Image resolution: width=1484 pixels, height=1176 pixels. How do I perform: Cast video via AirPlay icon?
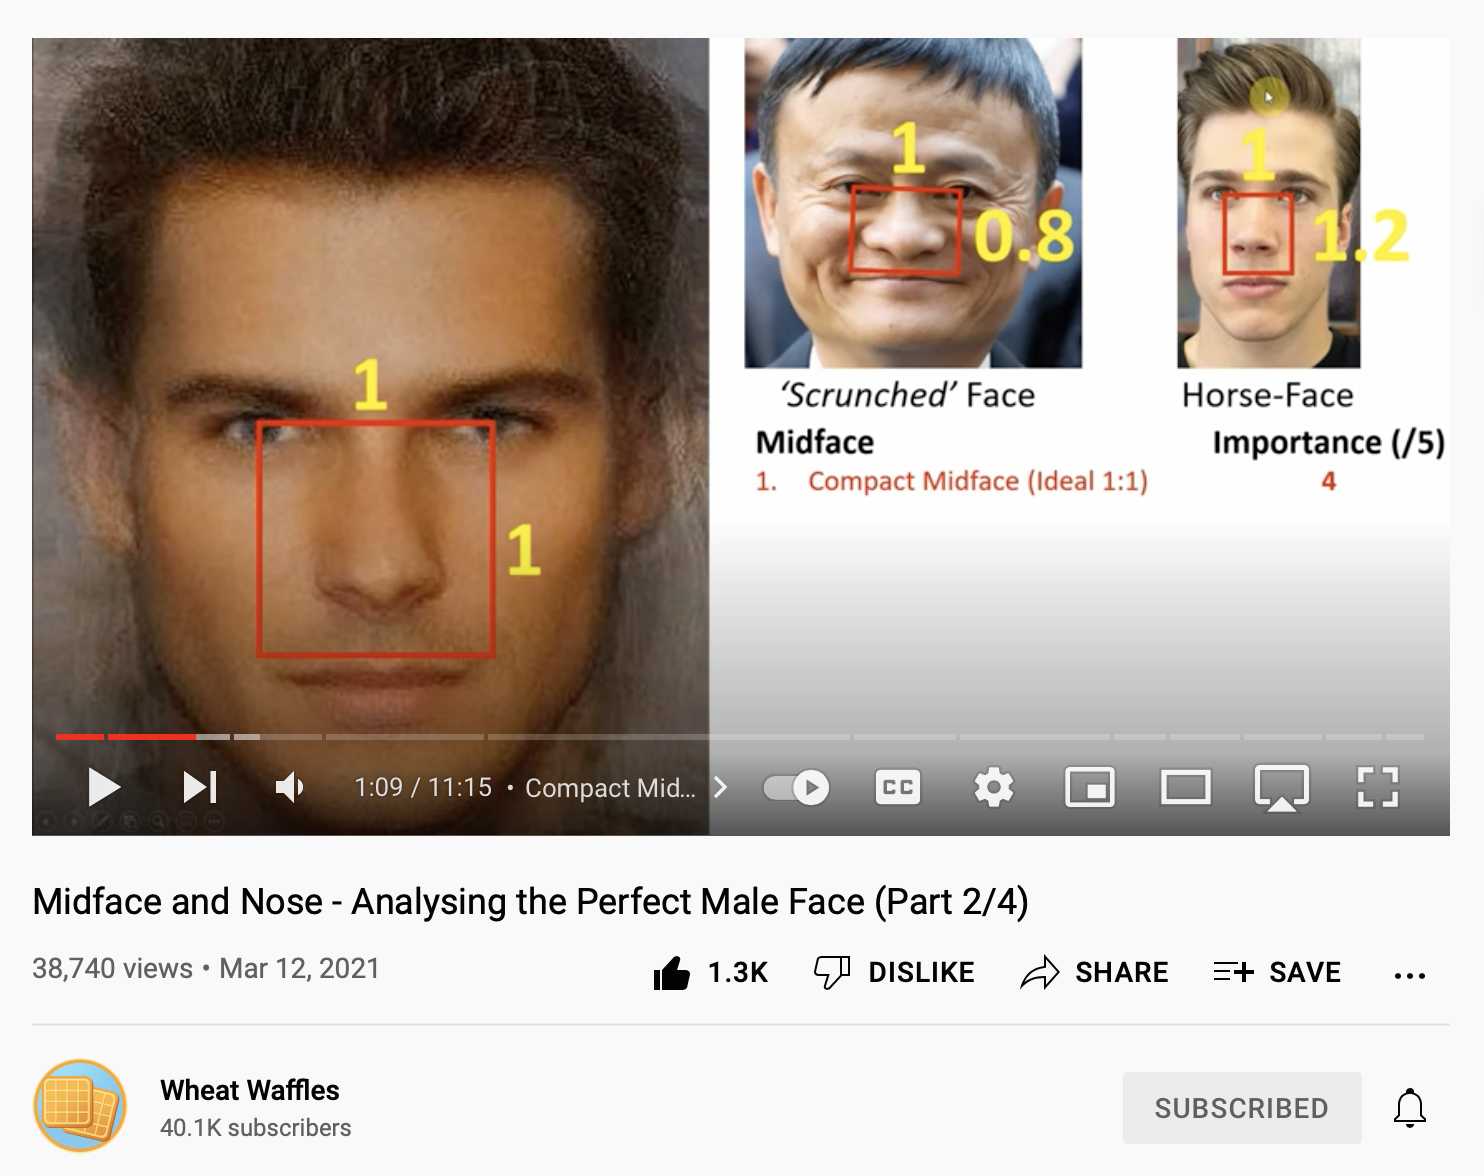coord(1281,788)
